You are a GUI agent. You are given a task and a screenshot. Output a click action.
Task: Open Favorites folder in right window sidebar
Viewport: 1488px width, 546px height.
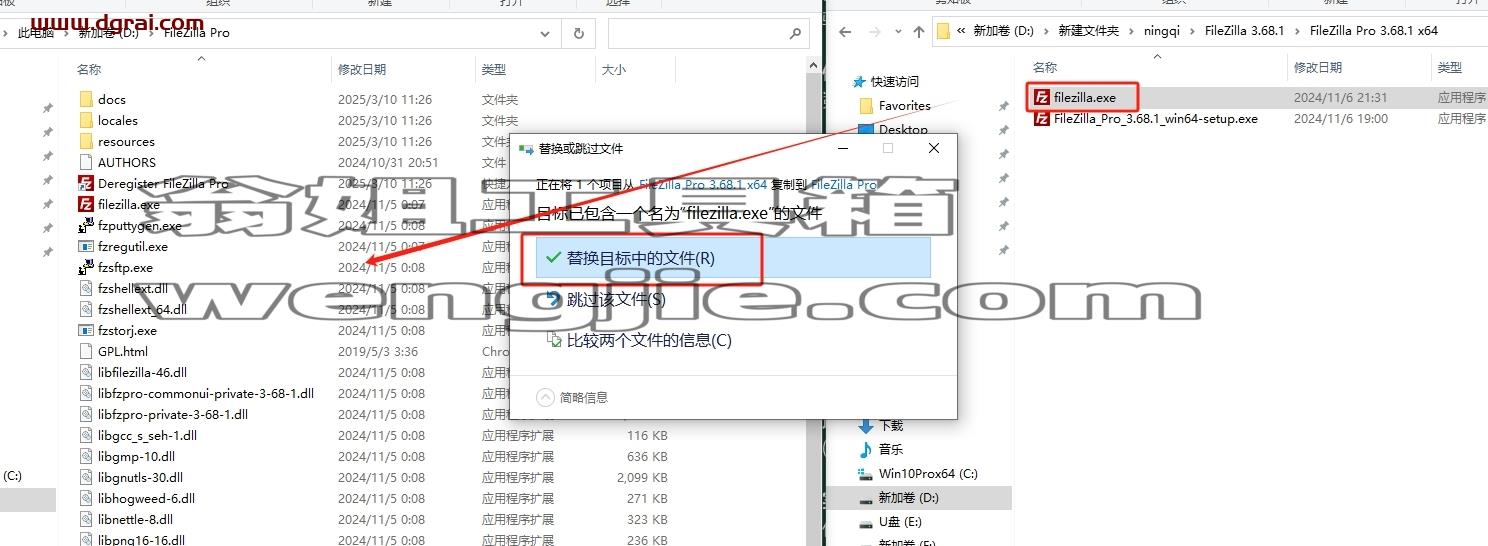905,105
